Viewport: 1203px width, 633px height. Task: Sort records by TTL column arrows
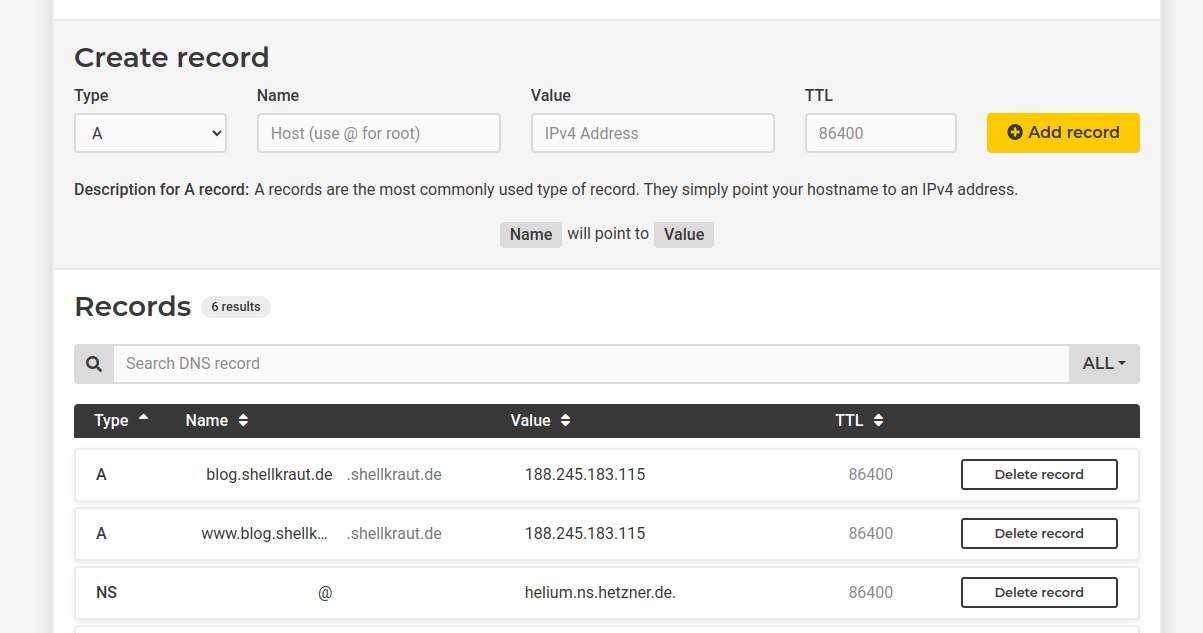click(878, 421)
